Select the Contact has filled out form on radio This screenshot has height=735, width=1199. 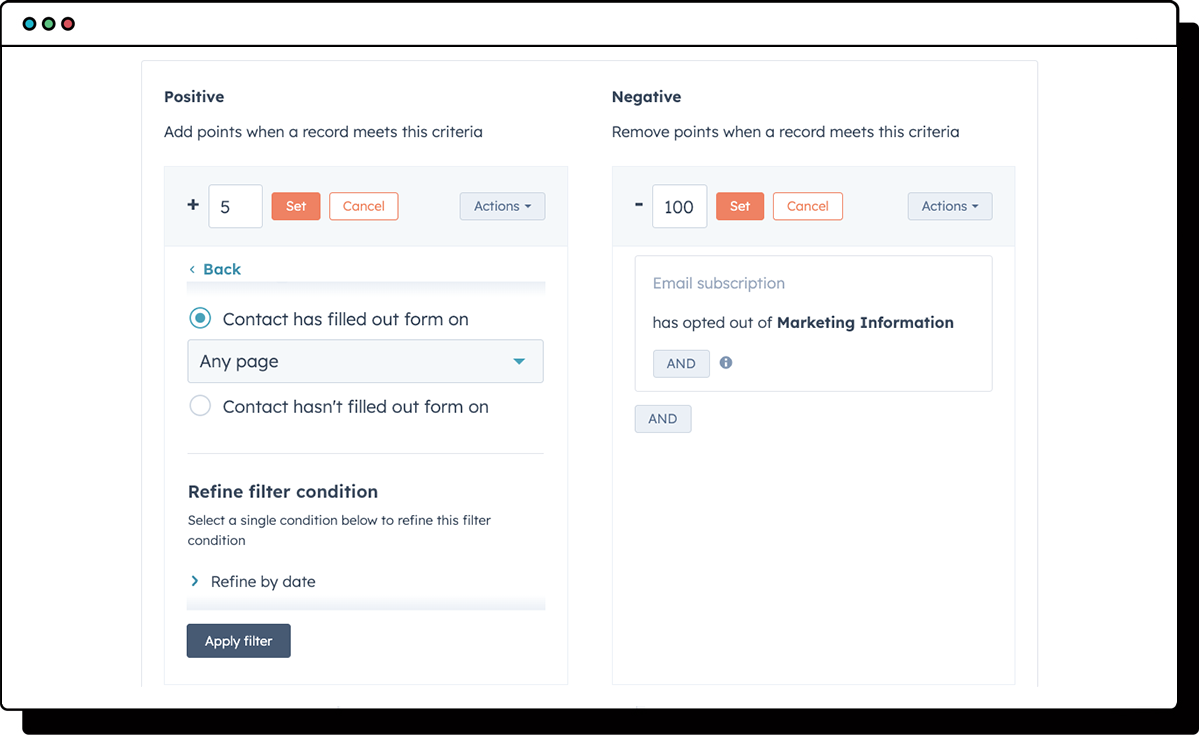pyautogui.click(x=200, y=318)
